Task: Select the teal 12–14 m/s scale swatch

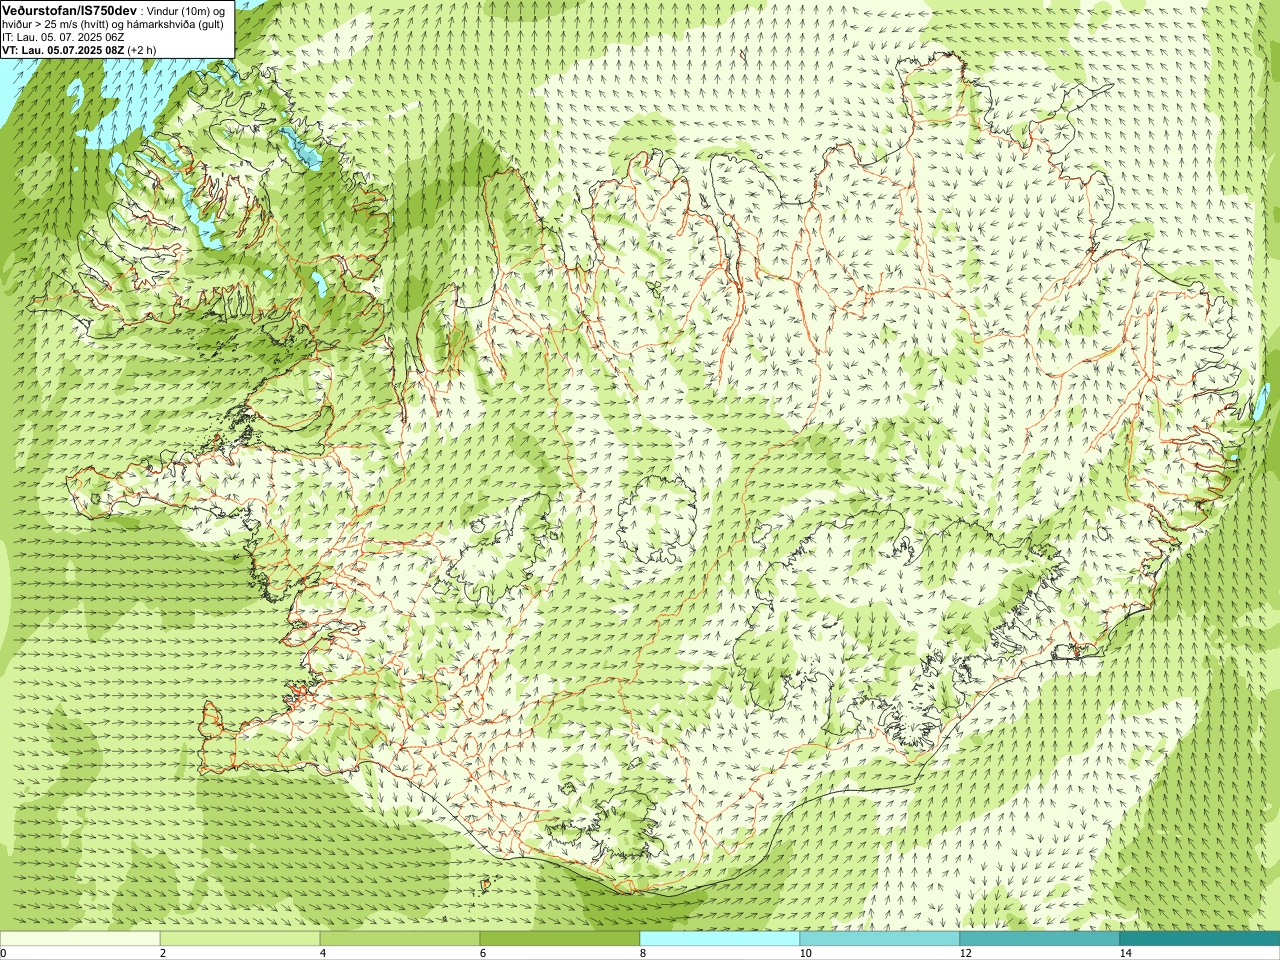Action: coord(1040,939)
